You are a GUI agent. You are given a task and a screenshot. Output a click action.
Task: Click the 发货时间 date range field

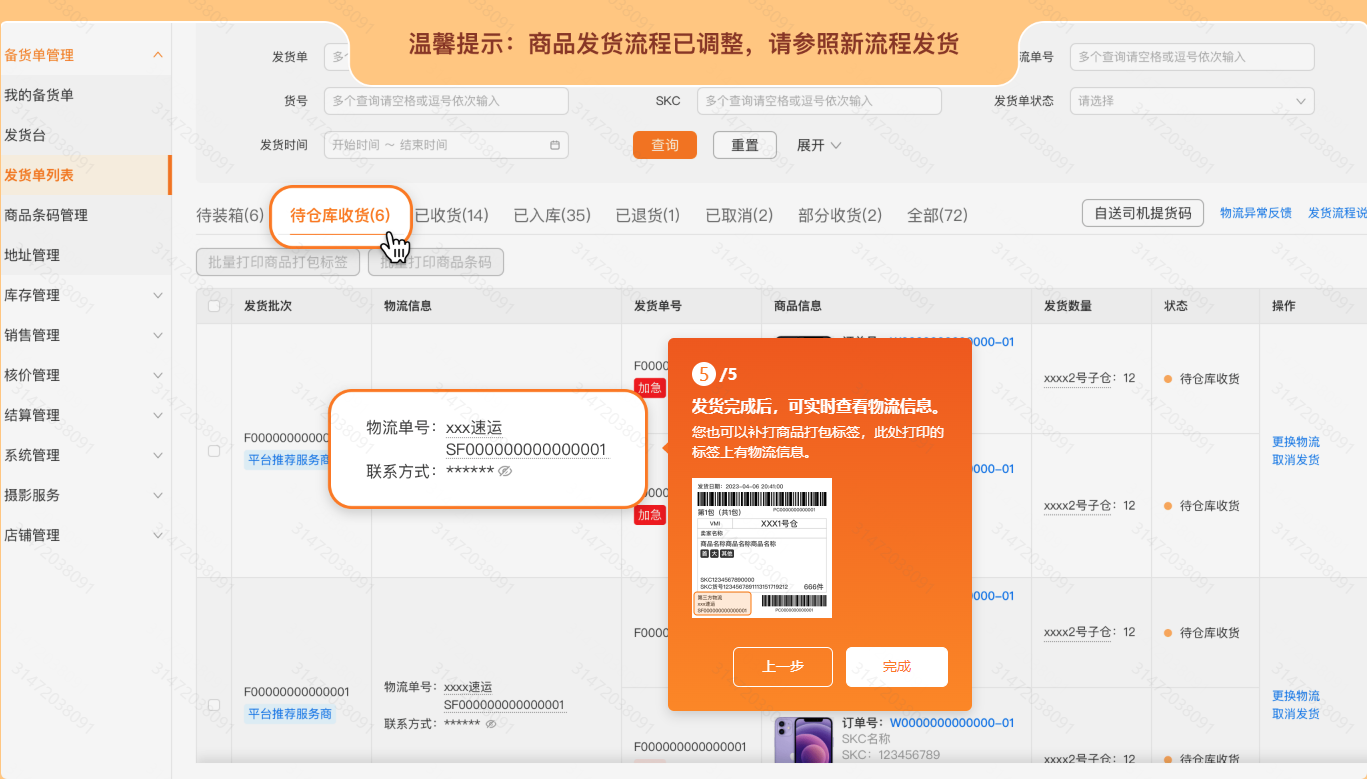(446, 145)
